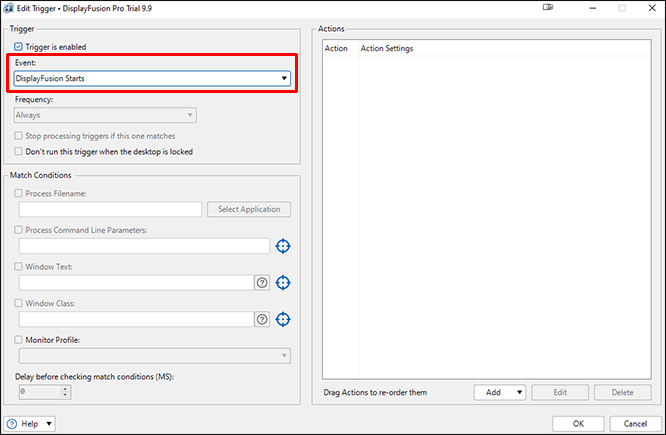Click the Select Application button
Viewport: 666px width, 435px height.
(x=249, y=209)
